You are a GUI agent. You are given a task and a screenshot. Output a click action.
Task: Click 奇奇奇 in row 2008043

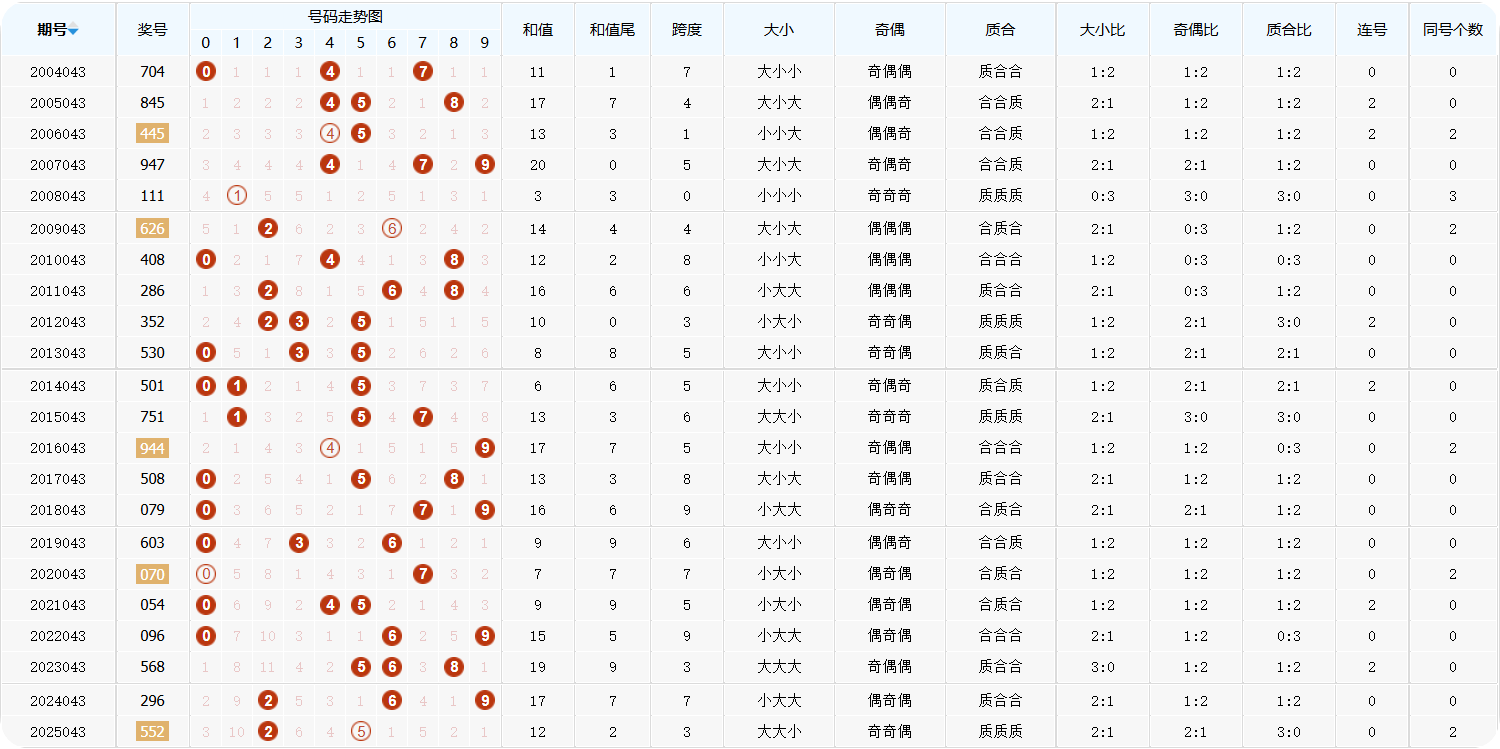coord(889,196)
